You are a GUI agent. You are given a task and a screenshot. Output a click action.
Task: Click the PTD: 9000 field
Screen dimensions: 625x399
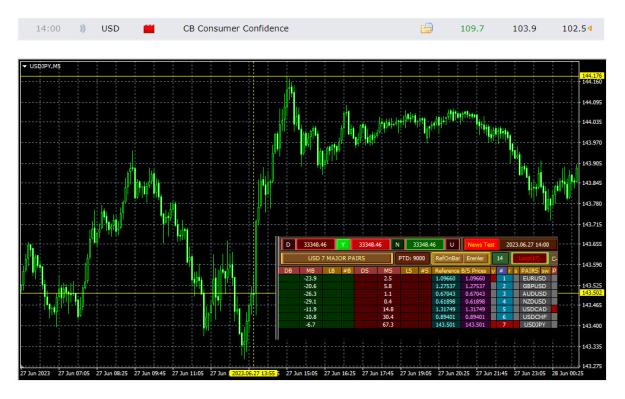tap(412, 258)
